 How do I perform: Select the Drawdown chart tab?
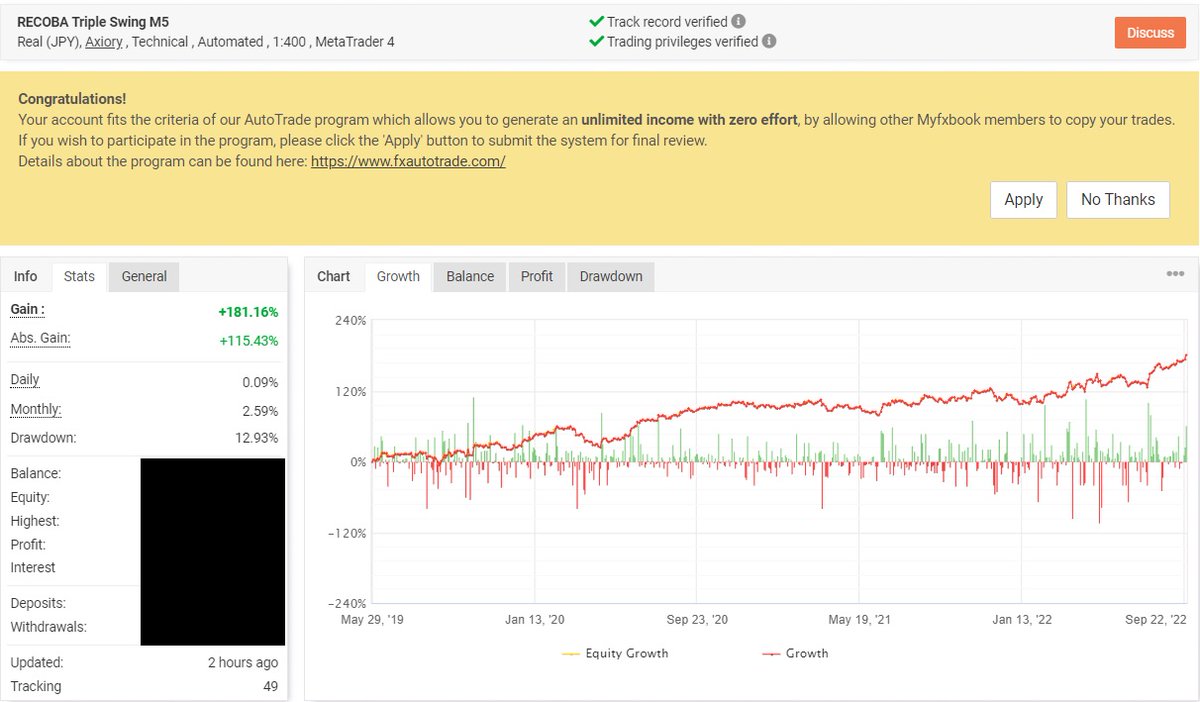click(x=611, y=276)
